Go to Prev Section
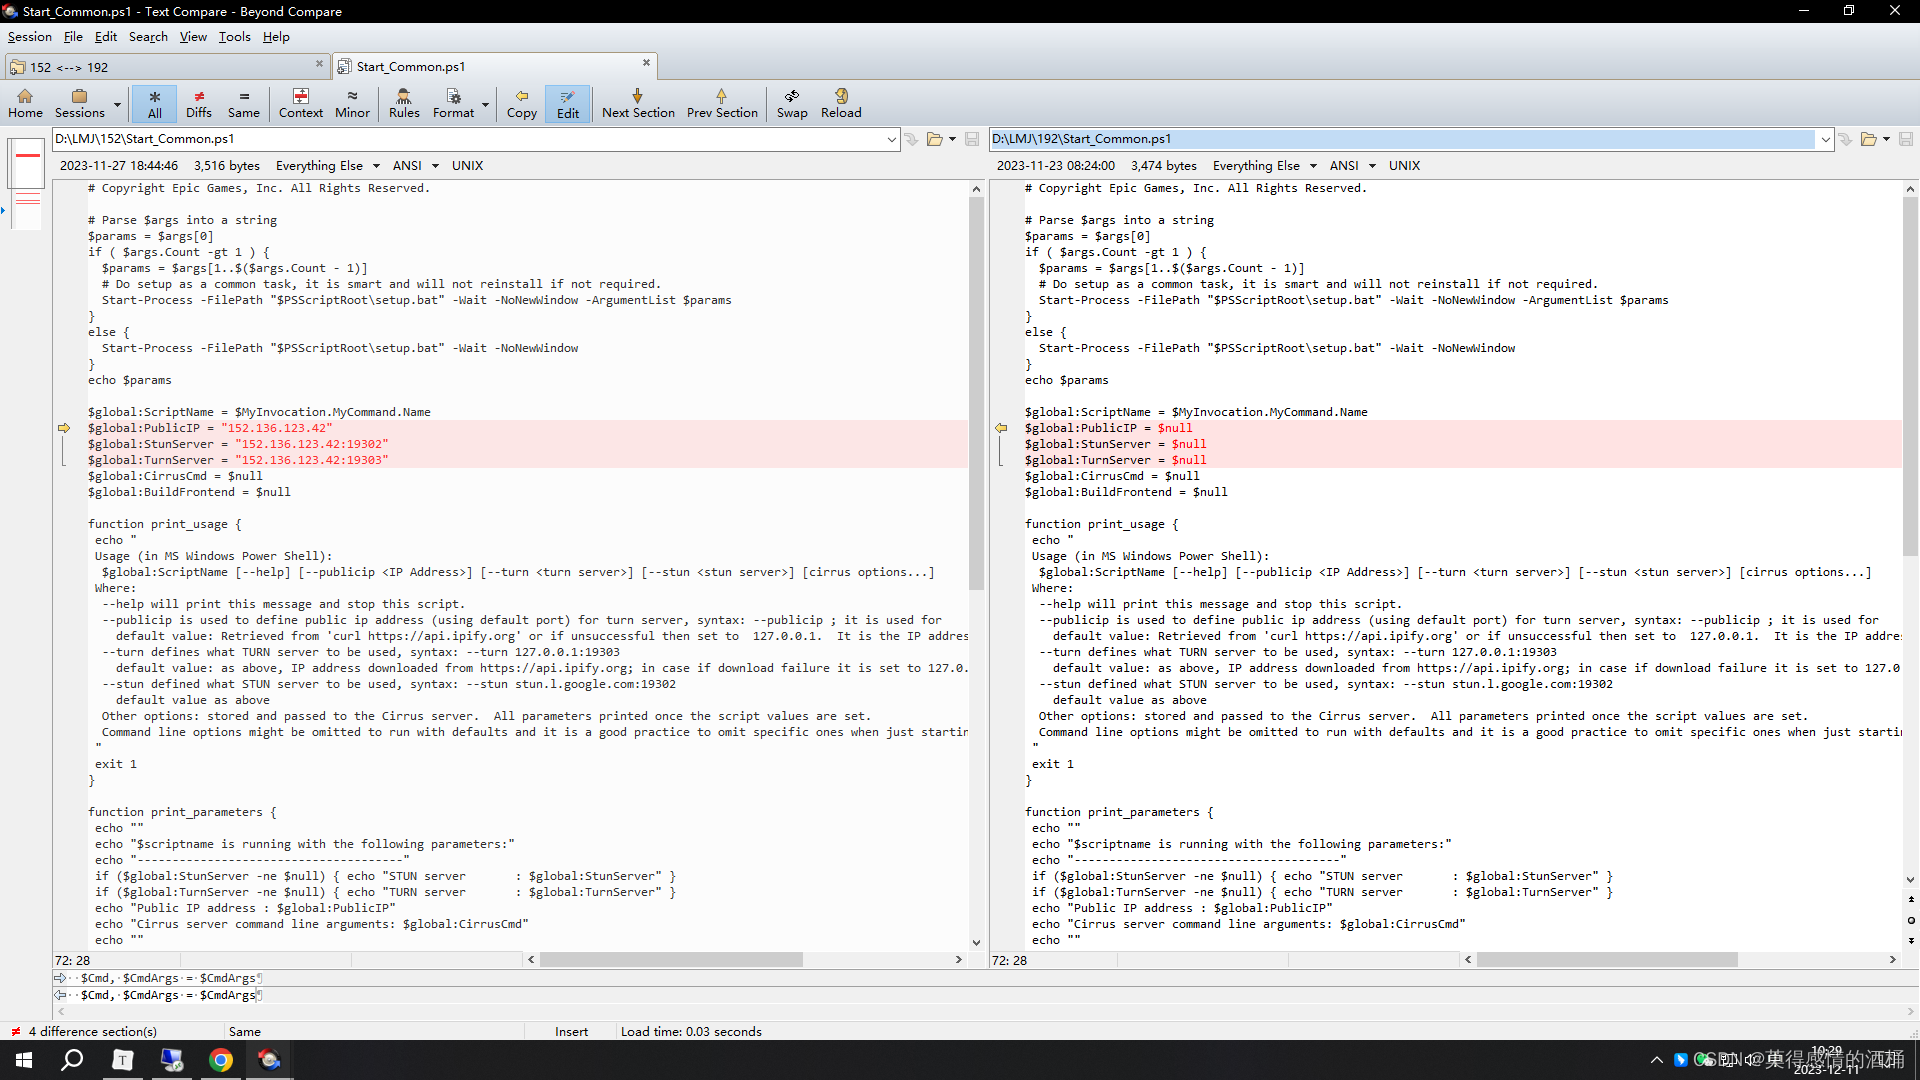The image size is (1920, 1080). [722, 103]
